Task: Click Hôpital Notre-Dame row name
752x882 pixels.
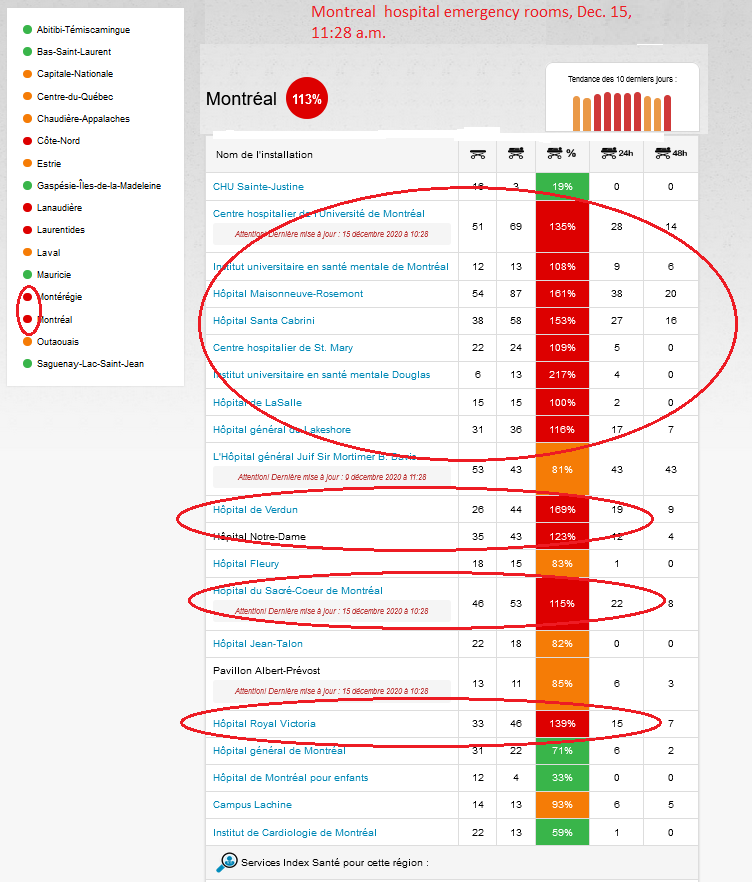Action: coord(259,536)
